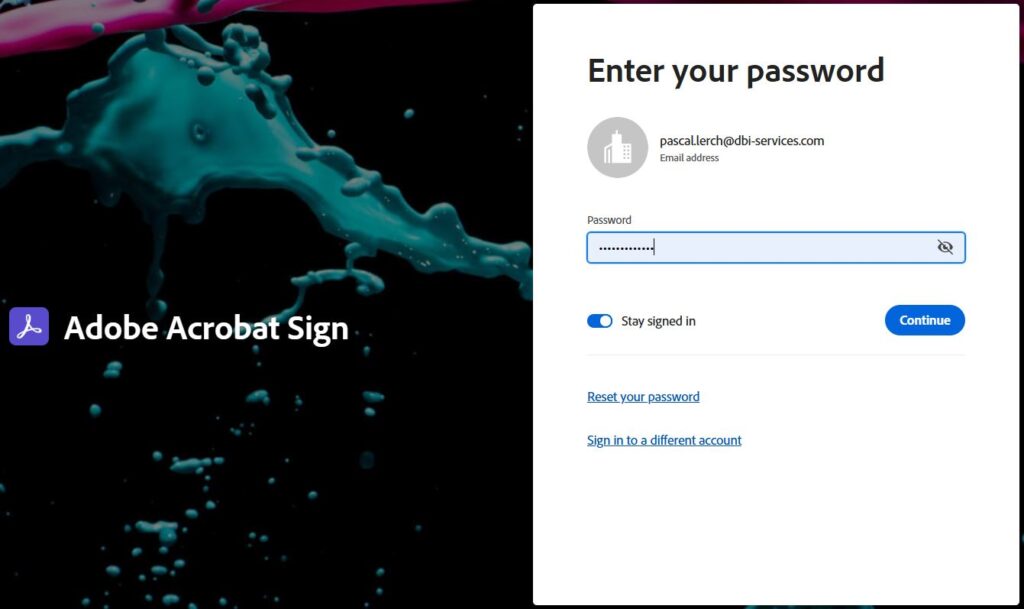The height and width of the screenshot is (609, 1024).
Task: Click the purple Acrobat Sign logo icon
Action: (29, 326)
